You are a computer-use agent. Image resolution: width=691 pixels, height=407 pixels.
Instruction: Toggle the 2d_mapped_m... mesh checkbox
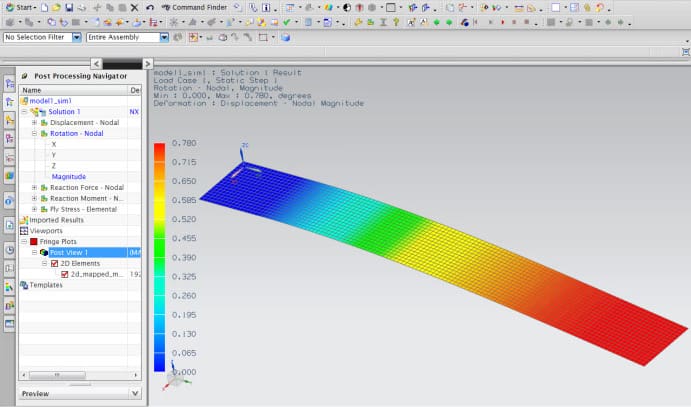[65, 274]
